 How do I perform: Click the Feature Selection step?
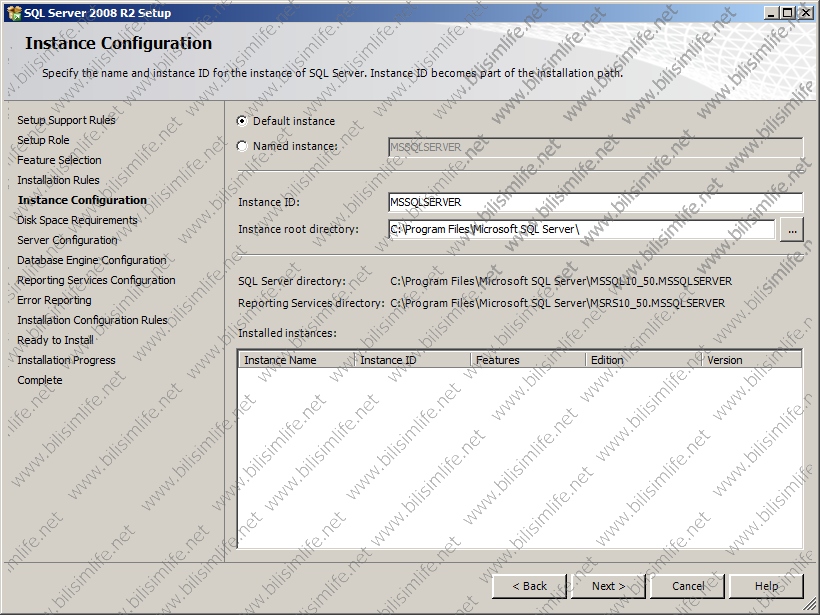tap(59, 160)
